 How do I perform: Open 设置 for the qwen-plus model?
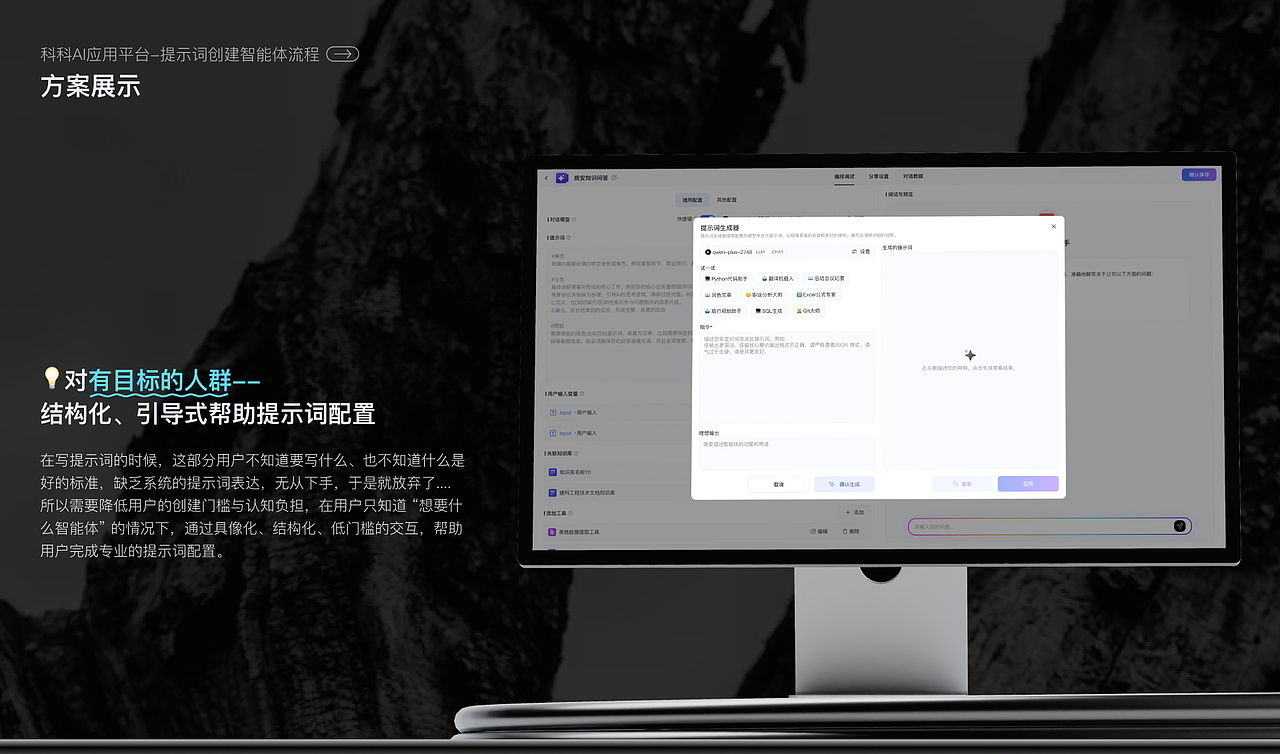coord(861,252)
